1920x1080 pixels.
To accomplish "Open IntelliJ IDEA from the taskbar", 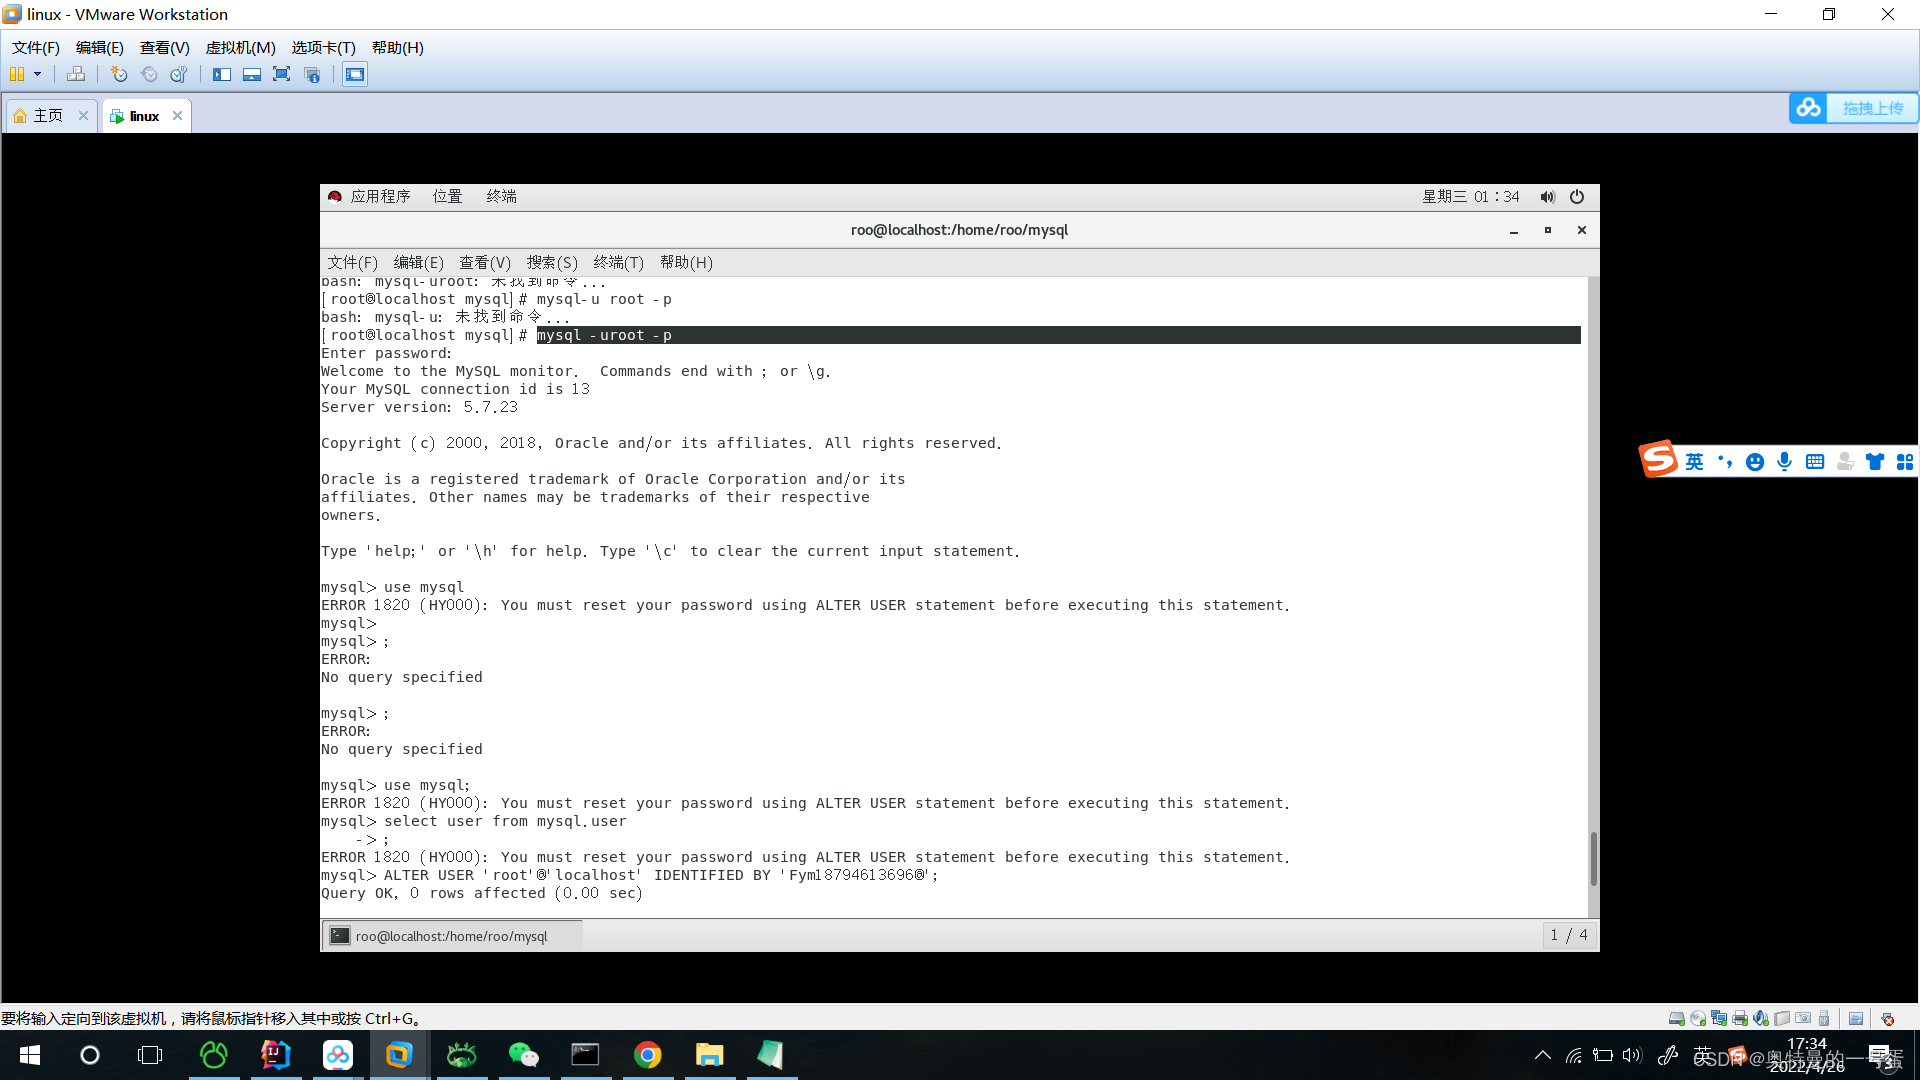I will click(x=276, y=1055).
